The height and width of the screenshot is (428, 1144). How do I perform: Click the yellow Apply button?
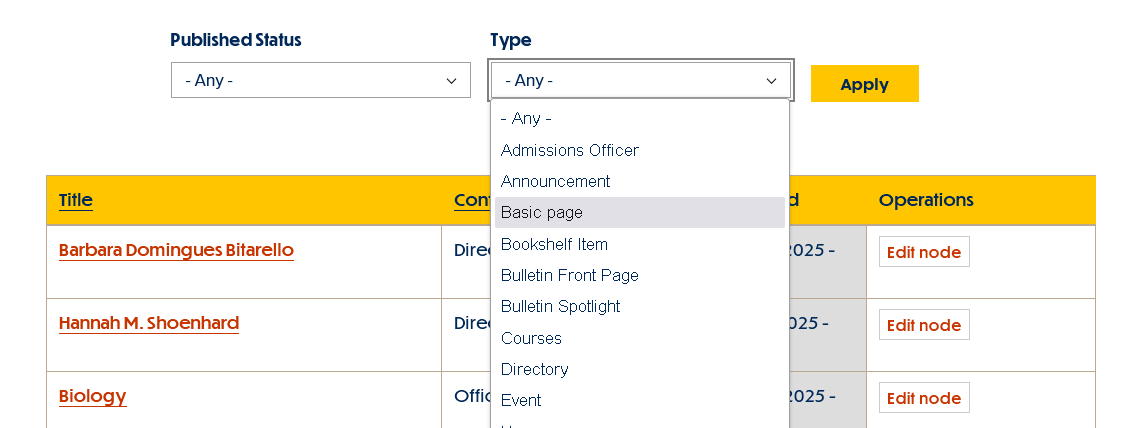[x=864, y=84]
